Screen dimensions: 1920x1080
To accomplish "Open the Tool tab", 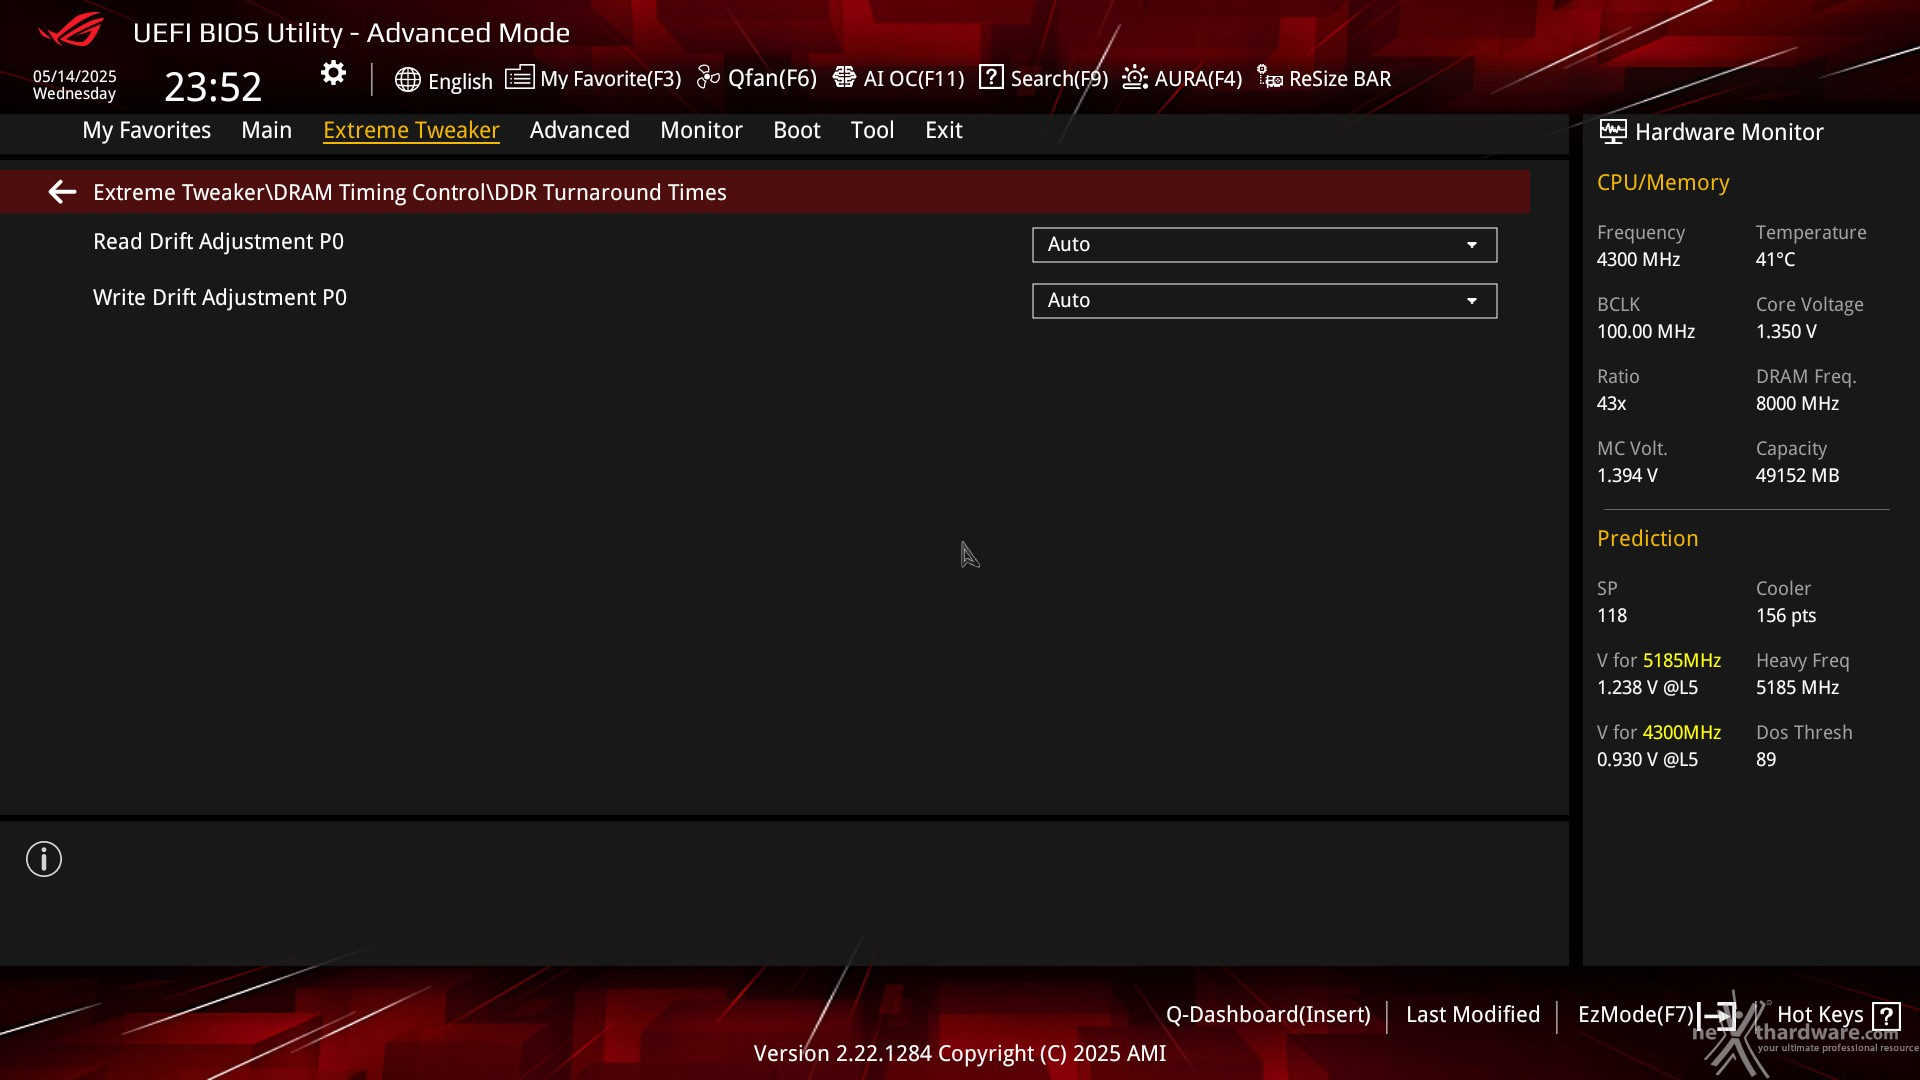I will (x=872, y=130).
